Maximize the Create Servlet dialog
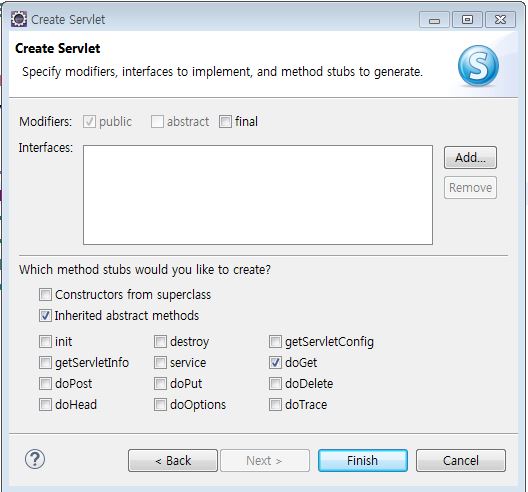 (x=467, y=20)
